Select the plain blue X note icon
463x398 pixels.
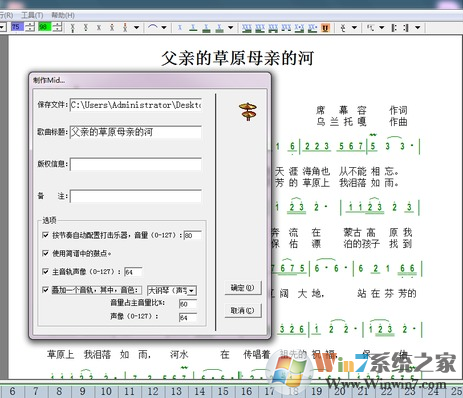pos(180,28)
